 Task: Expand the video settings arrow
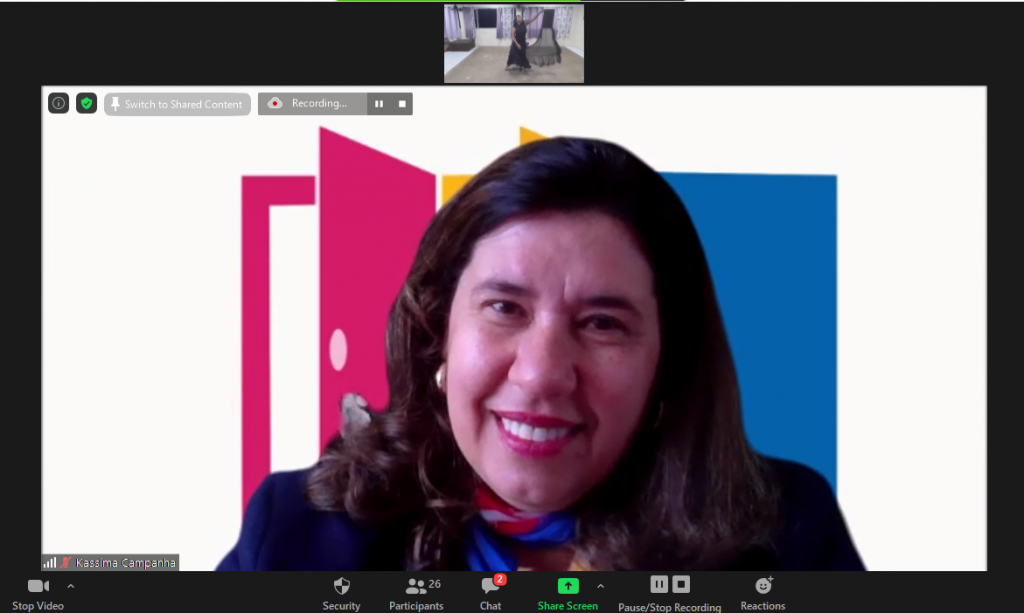pyautogui.click(x=71, y=586)
